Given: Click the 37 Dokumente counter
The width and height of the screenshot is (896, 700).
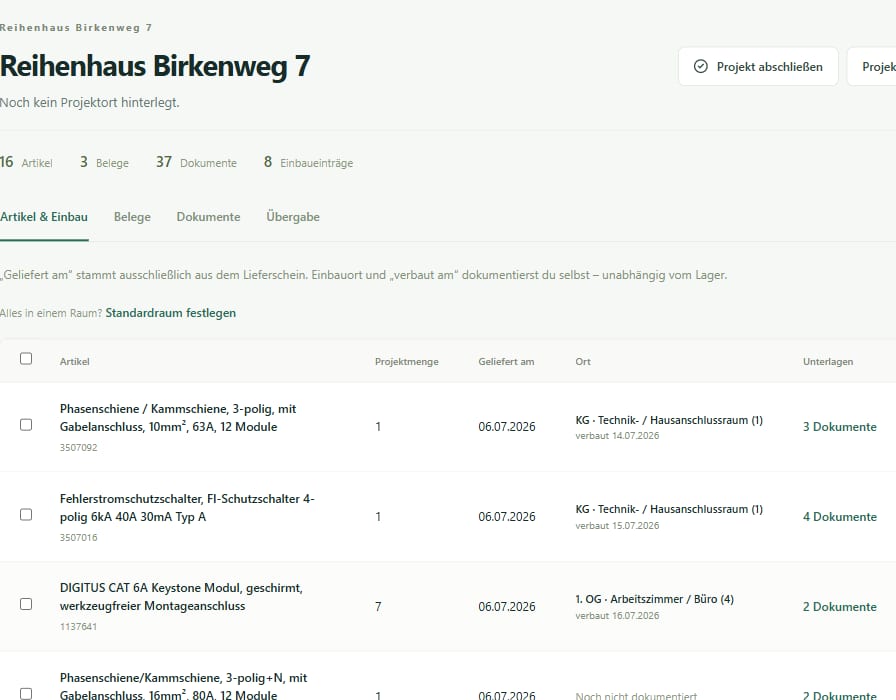Looking at the screenshot, I should tap(196, 162).
